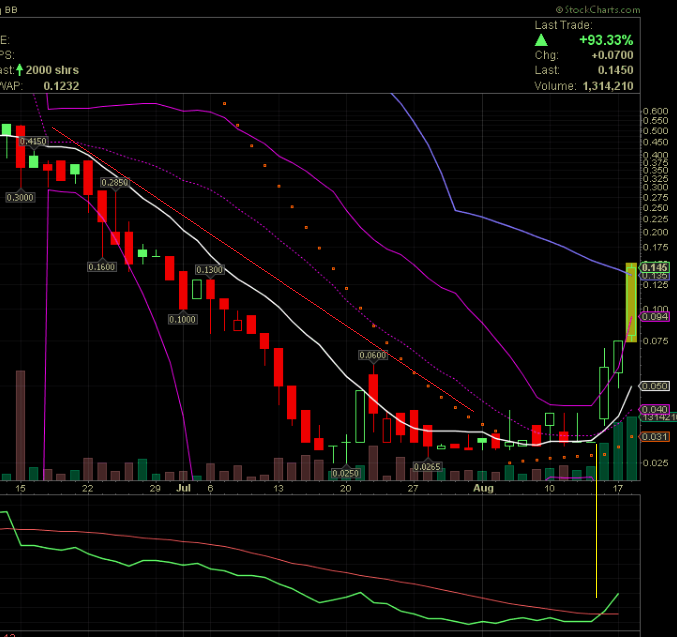Click the 0.075 price scale label
The width and height of the screenshot is (677, 637).
pyautogui.click(x=655, y=341)
